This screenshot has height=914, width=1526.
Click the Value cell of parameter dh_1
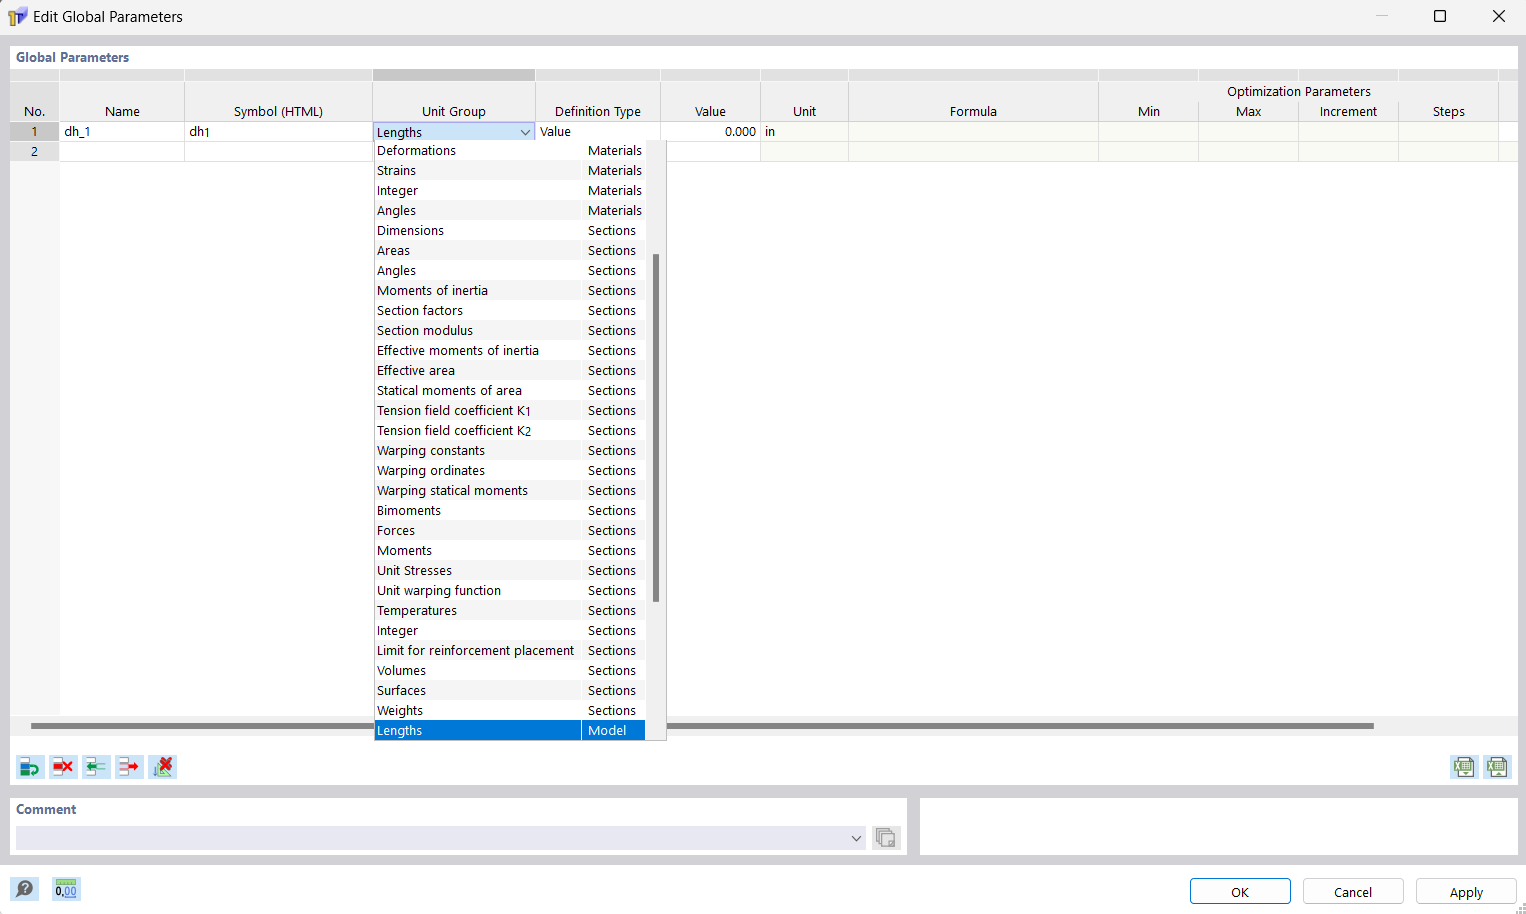tap(710, 131)
